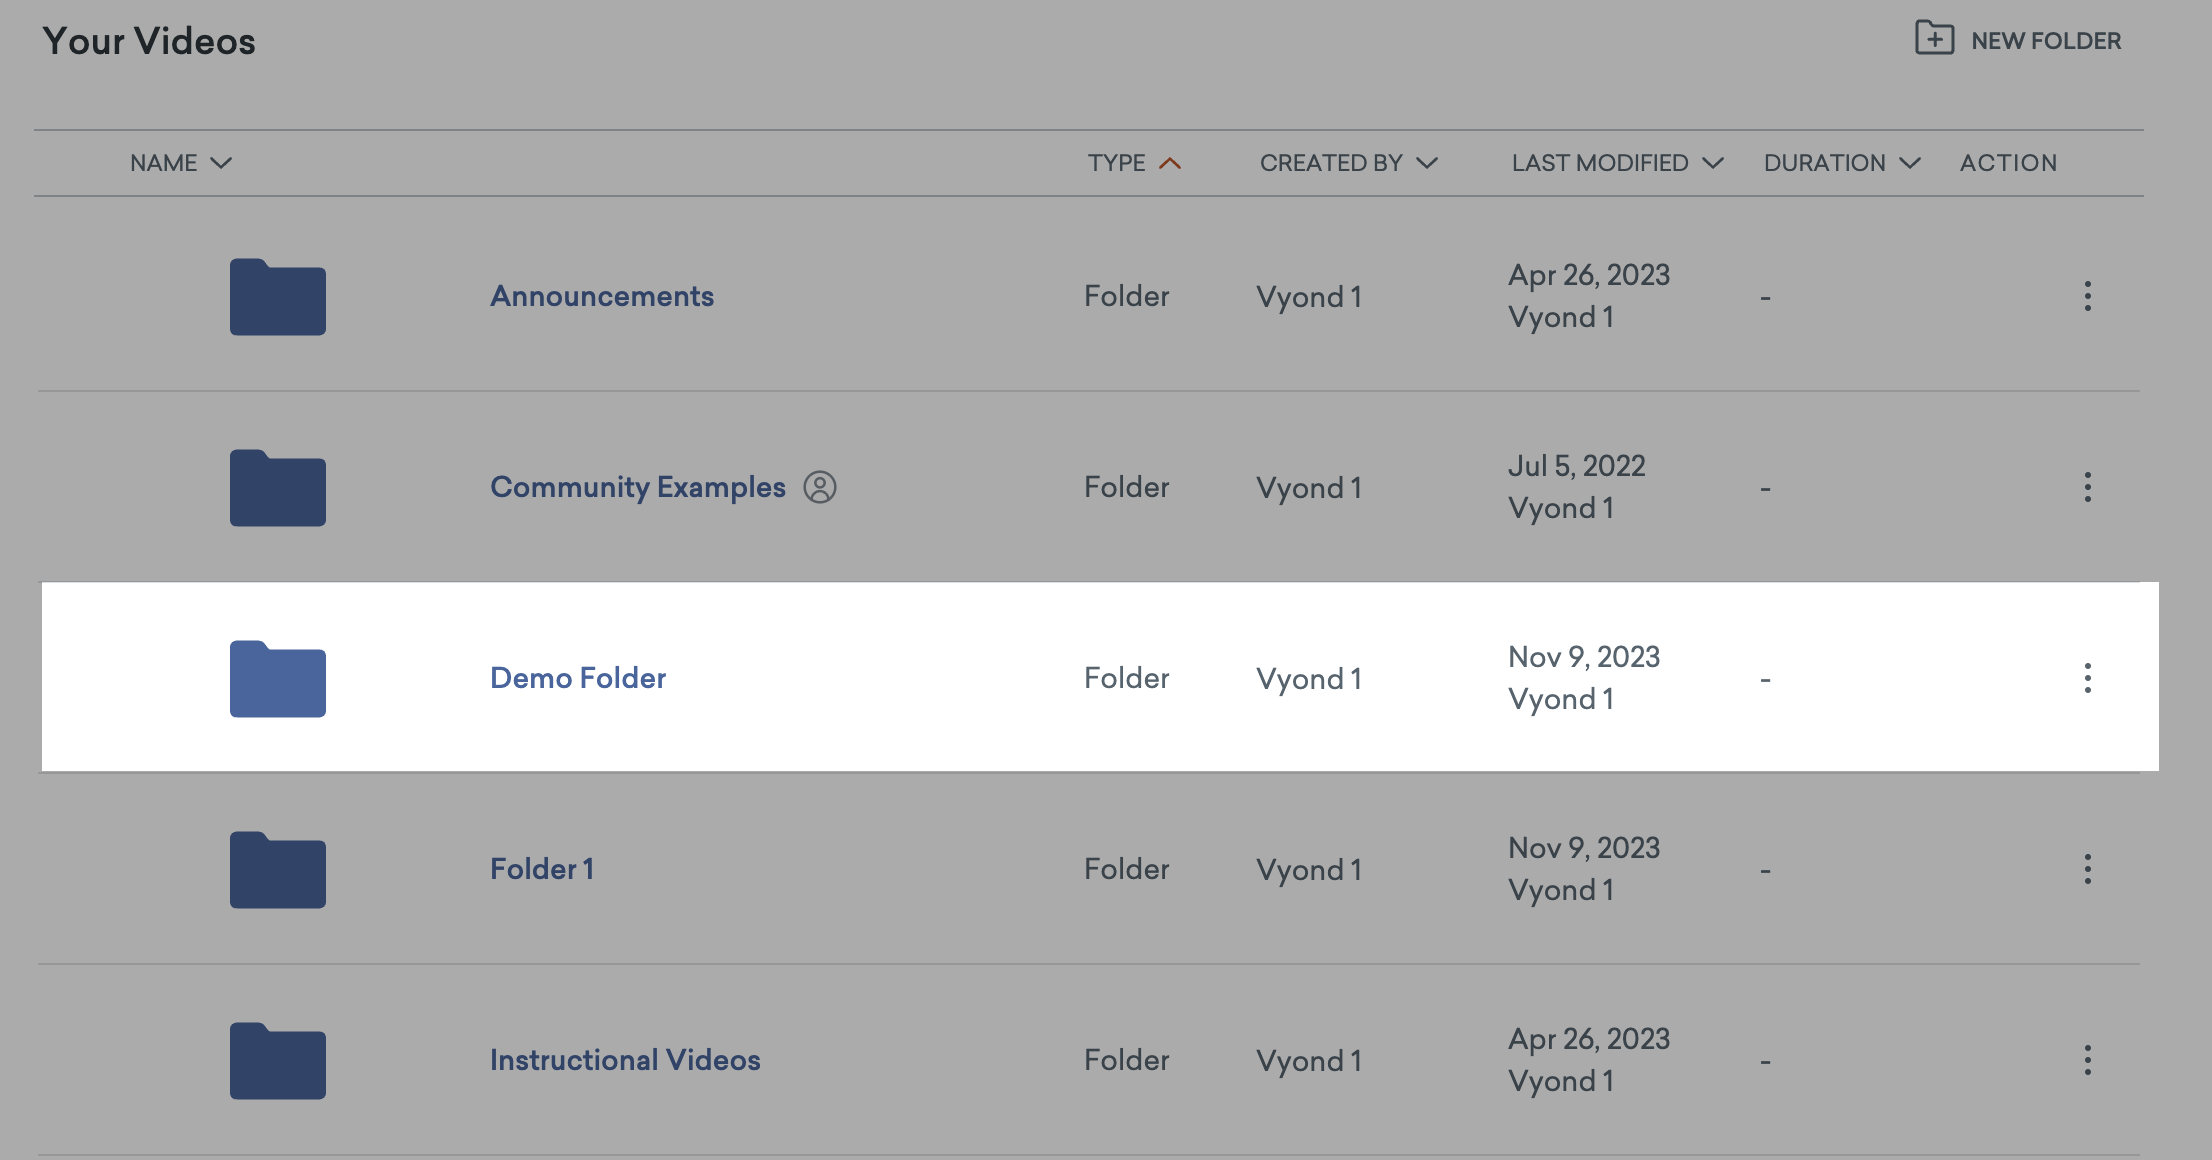Expand the LAST MODIFIED column chevron

[x=1712, y=162]
